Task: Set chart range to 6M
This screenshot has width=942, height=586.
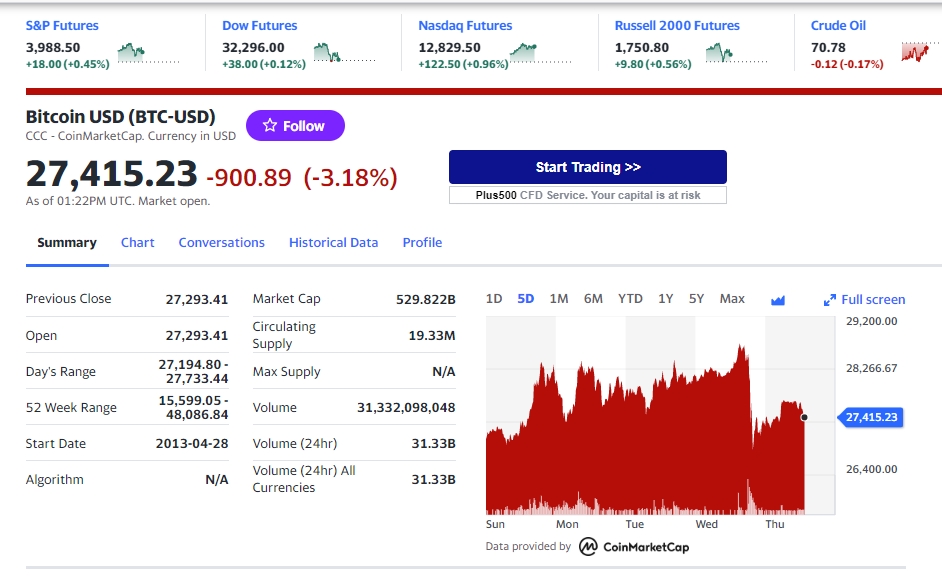Action: click(x=593, y=299)
